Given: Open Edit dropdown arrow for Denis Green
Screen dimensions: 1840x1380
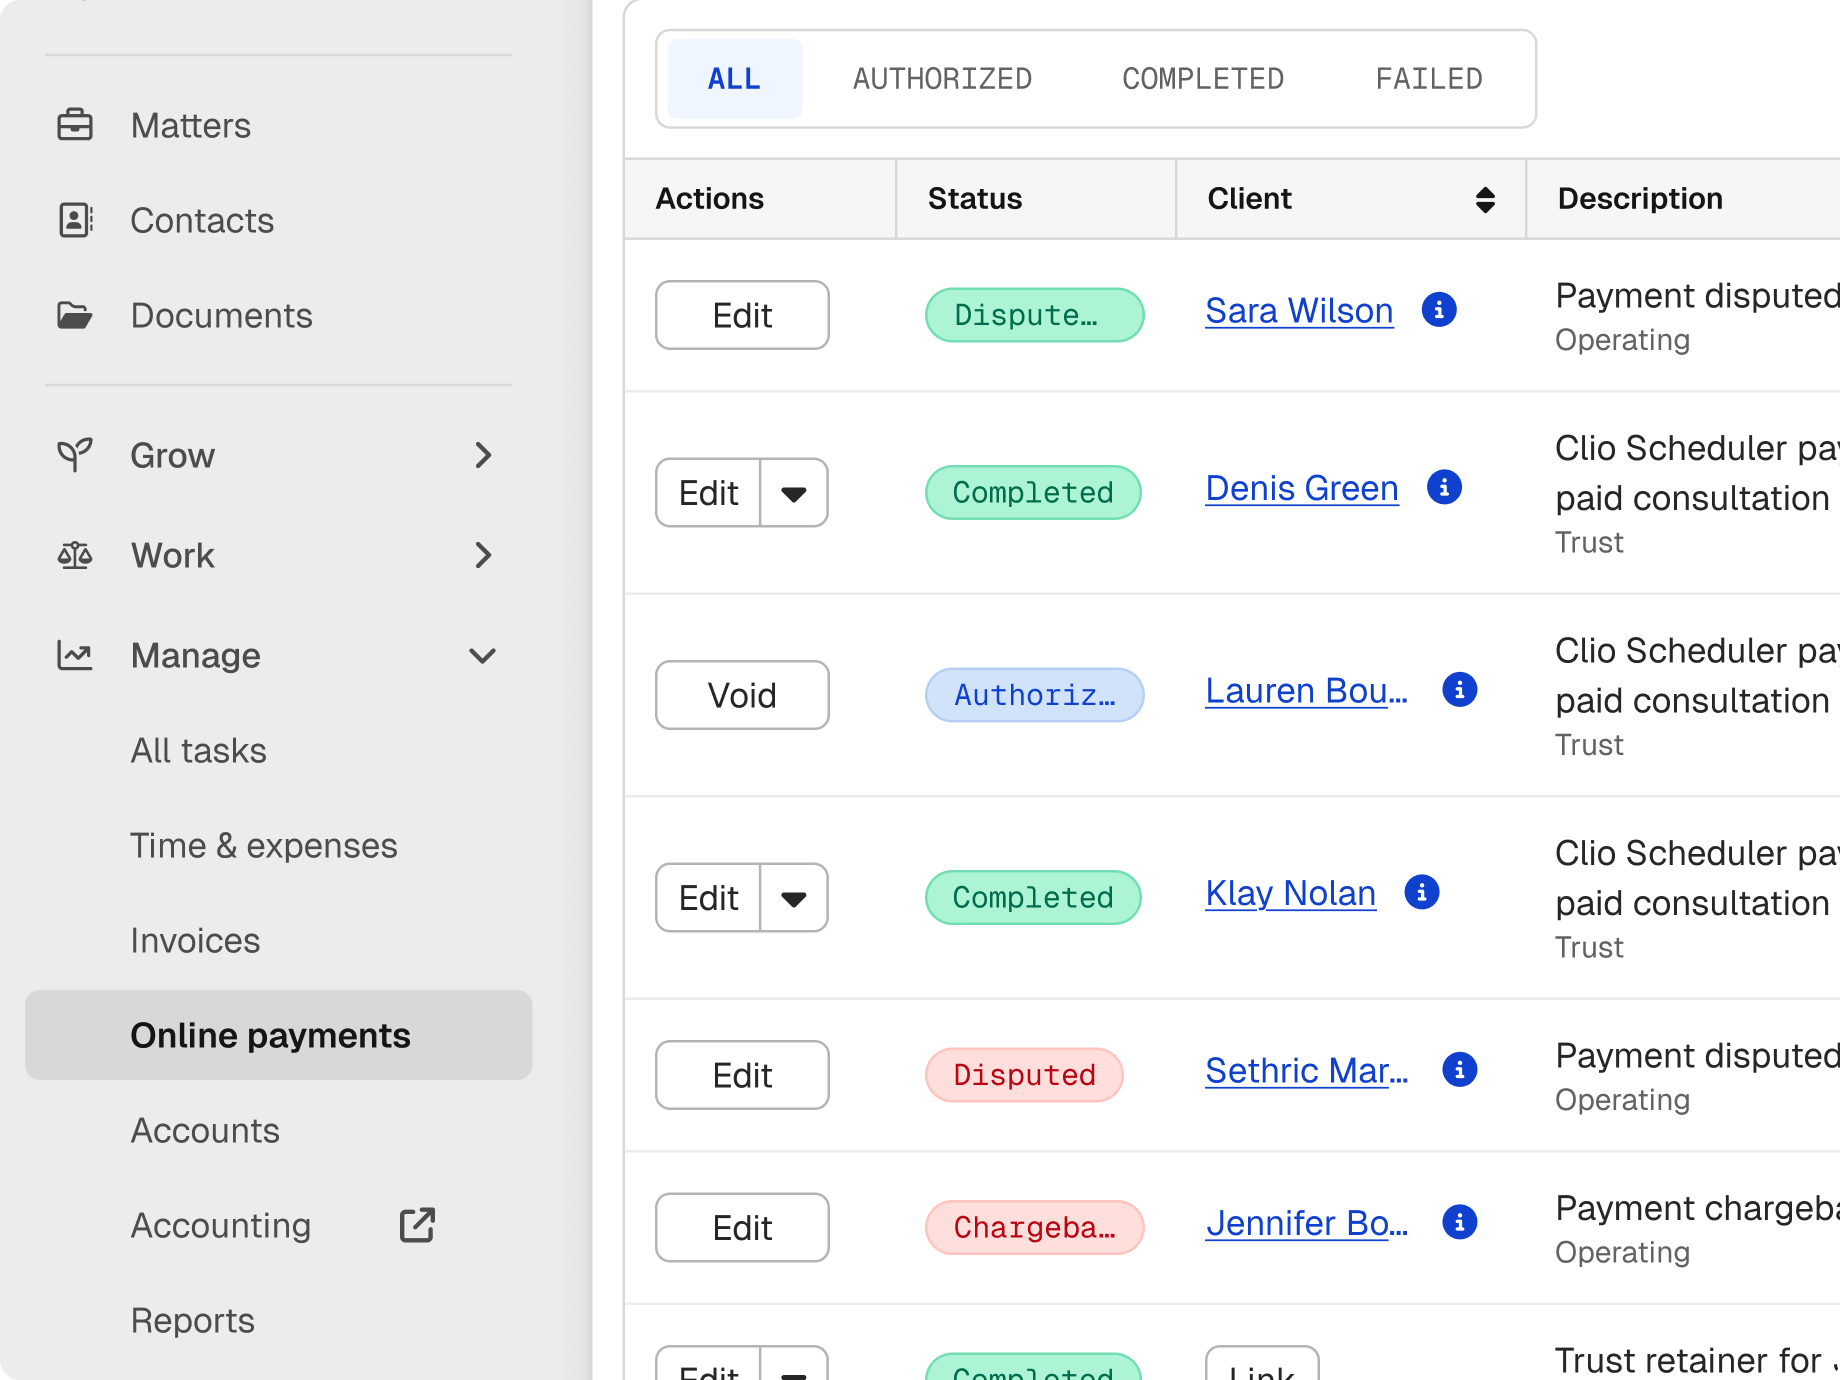Looking at the screenshot, I should click(794, 493).
